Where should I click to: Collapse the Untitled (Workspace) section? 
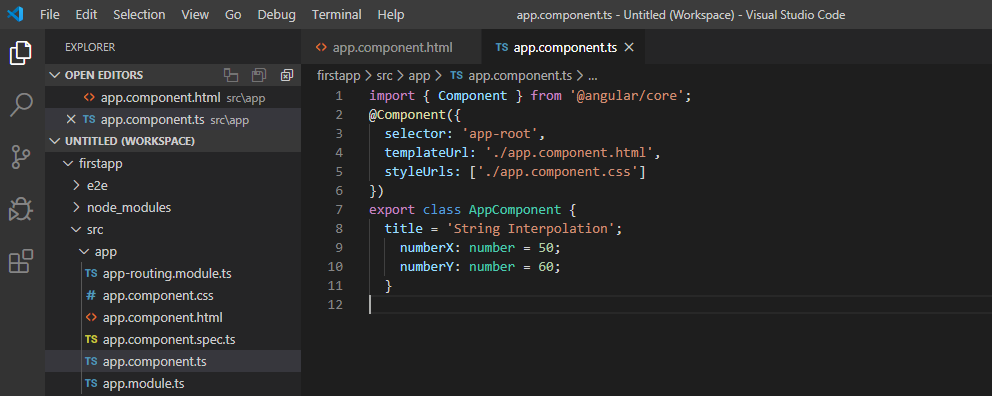(56, 141)
